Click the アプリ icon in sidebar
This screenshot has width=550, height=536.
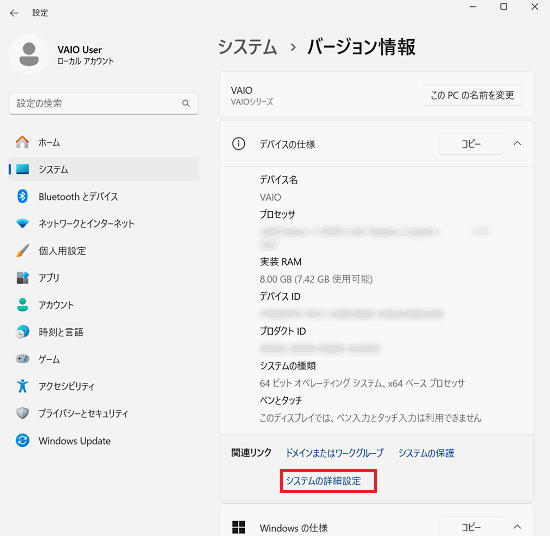[22, 277]
